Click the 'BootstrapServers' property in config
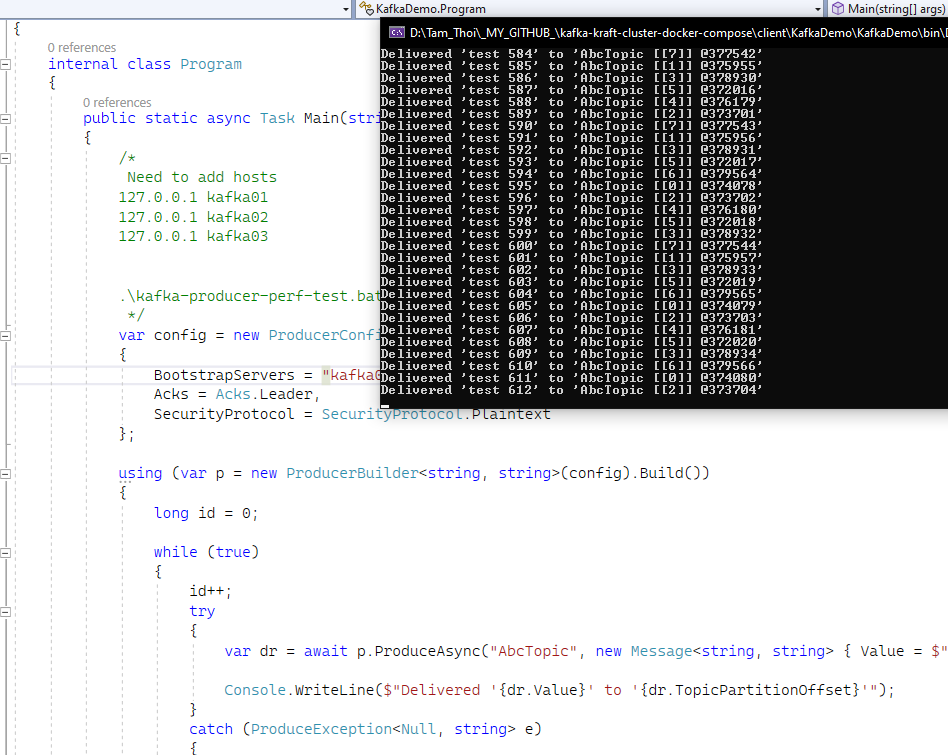This screenshot has width=948, height=755. (224, 375)
